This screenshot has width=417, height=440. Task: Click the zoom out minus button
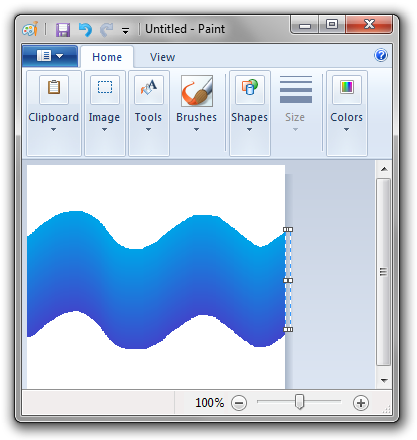click(x=239, y=403)
